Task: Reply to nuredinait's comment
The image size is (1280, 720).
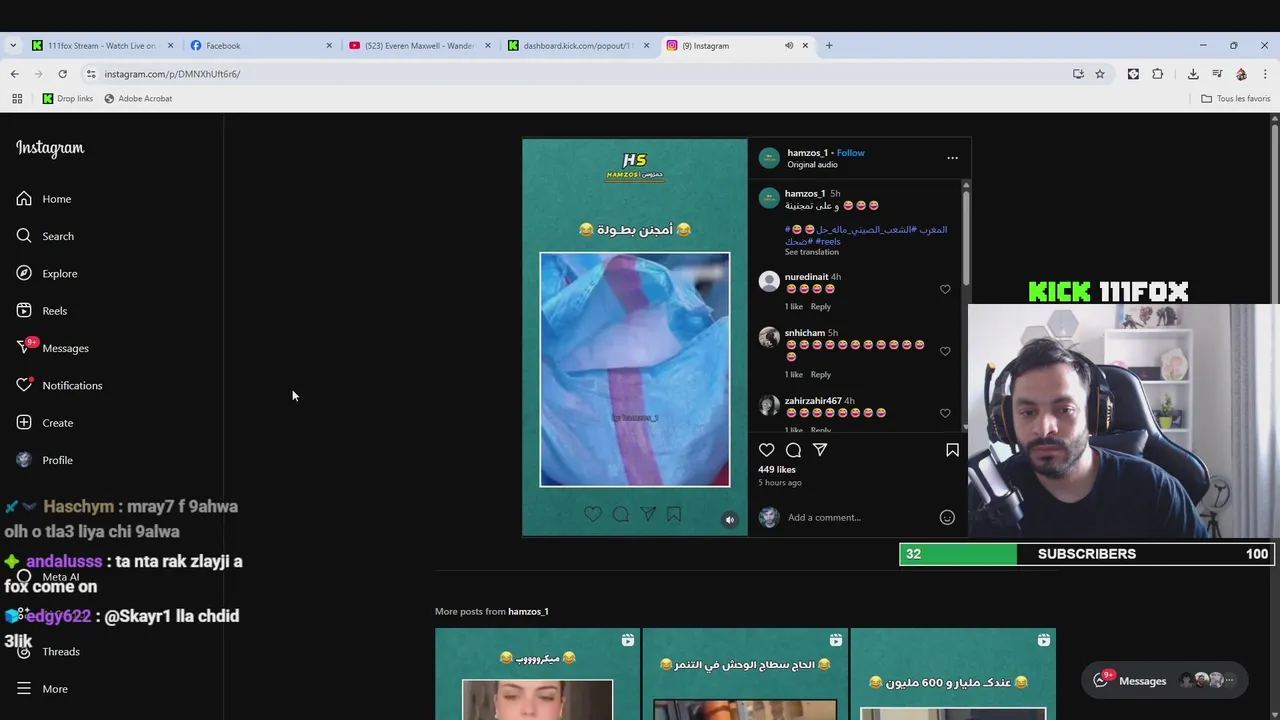Action: click(821, 306)
